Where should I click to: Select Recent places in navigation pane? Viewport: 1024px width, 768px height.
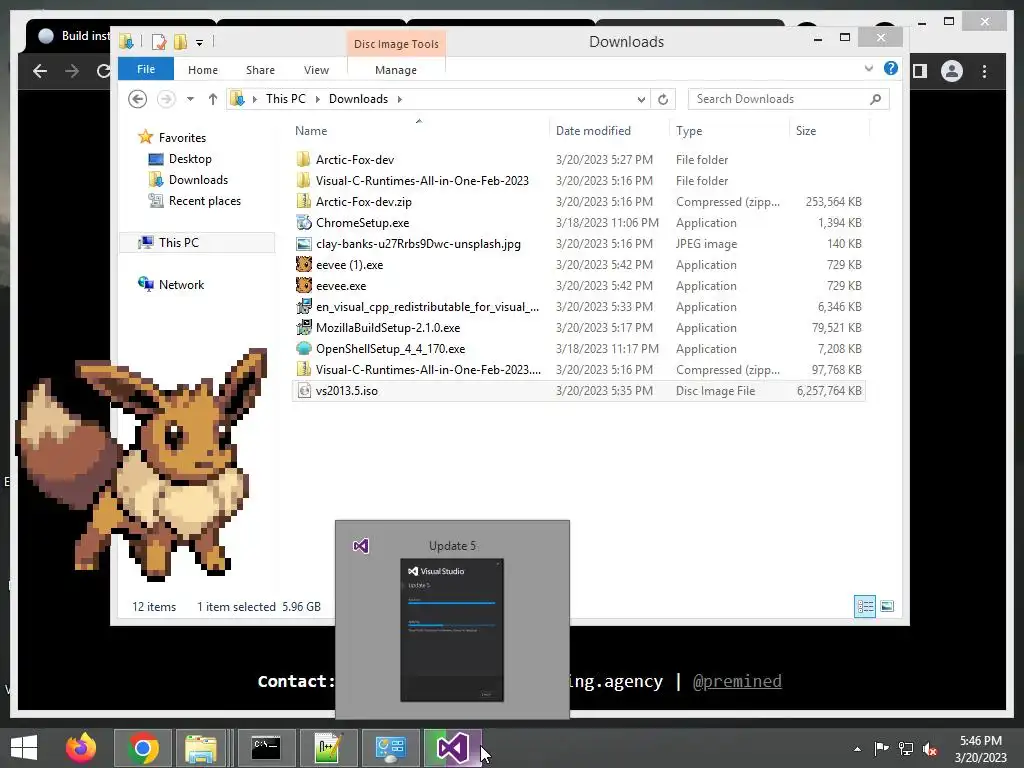click(204, 200)
